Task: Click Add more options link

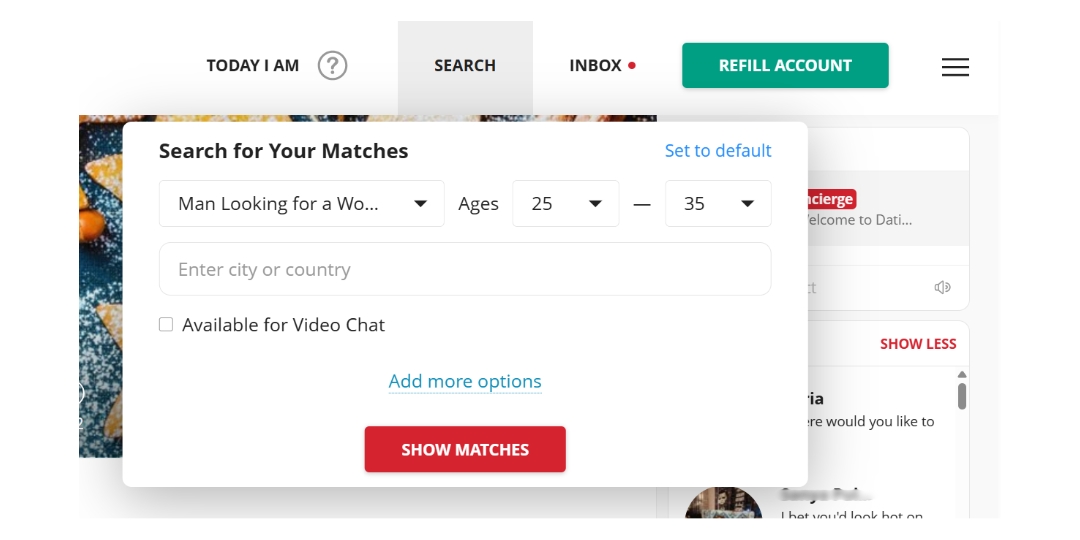Action: tap(465, 381)
